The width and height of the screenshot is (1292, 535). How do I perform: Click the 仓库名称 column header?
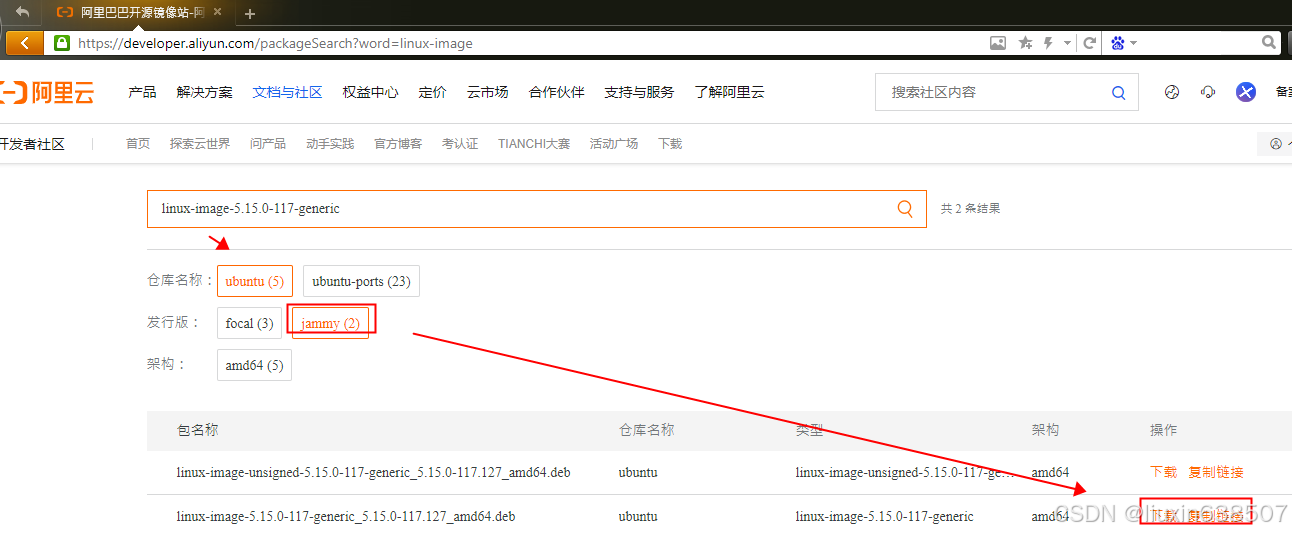646,430
